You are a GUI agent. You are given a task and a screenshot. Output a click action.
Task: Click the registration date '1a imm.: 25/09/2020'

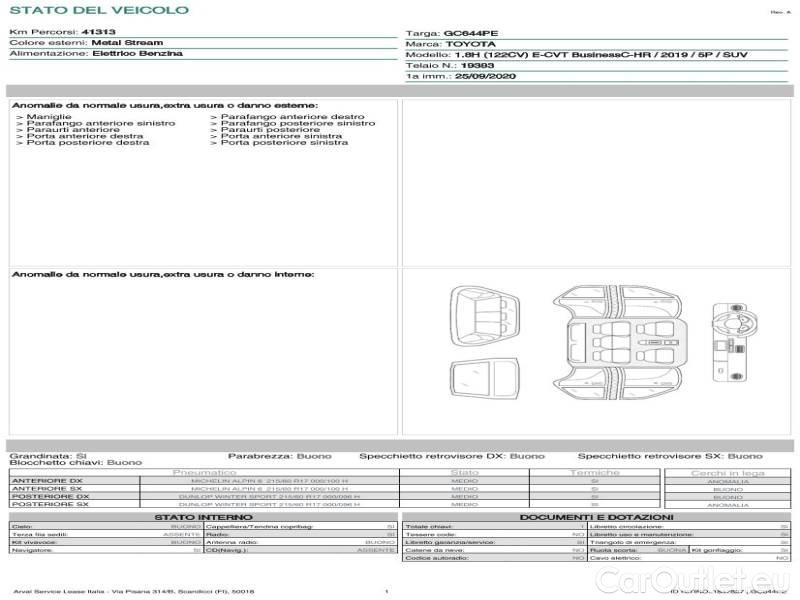[461, 76]
